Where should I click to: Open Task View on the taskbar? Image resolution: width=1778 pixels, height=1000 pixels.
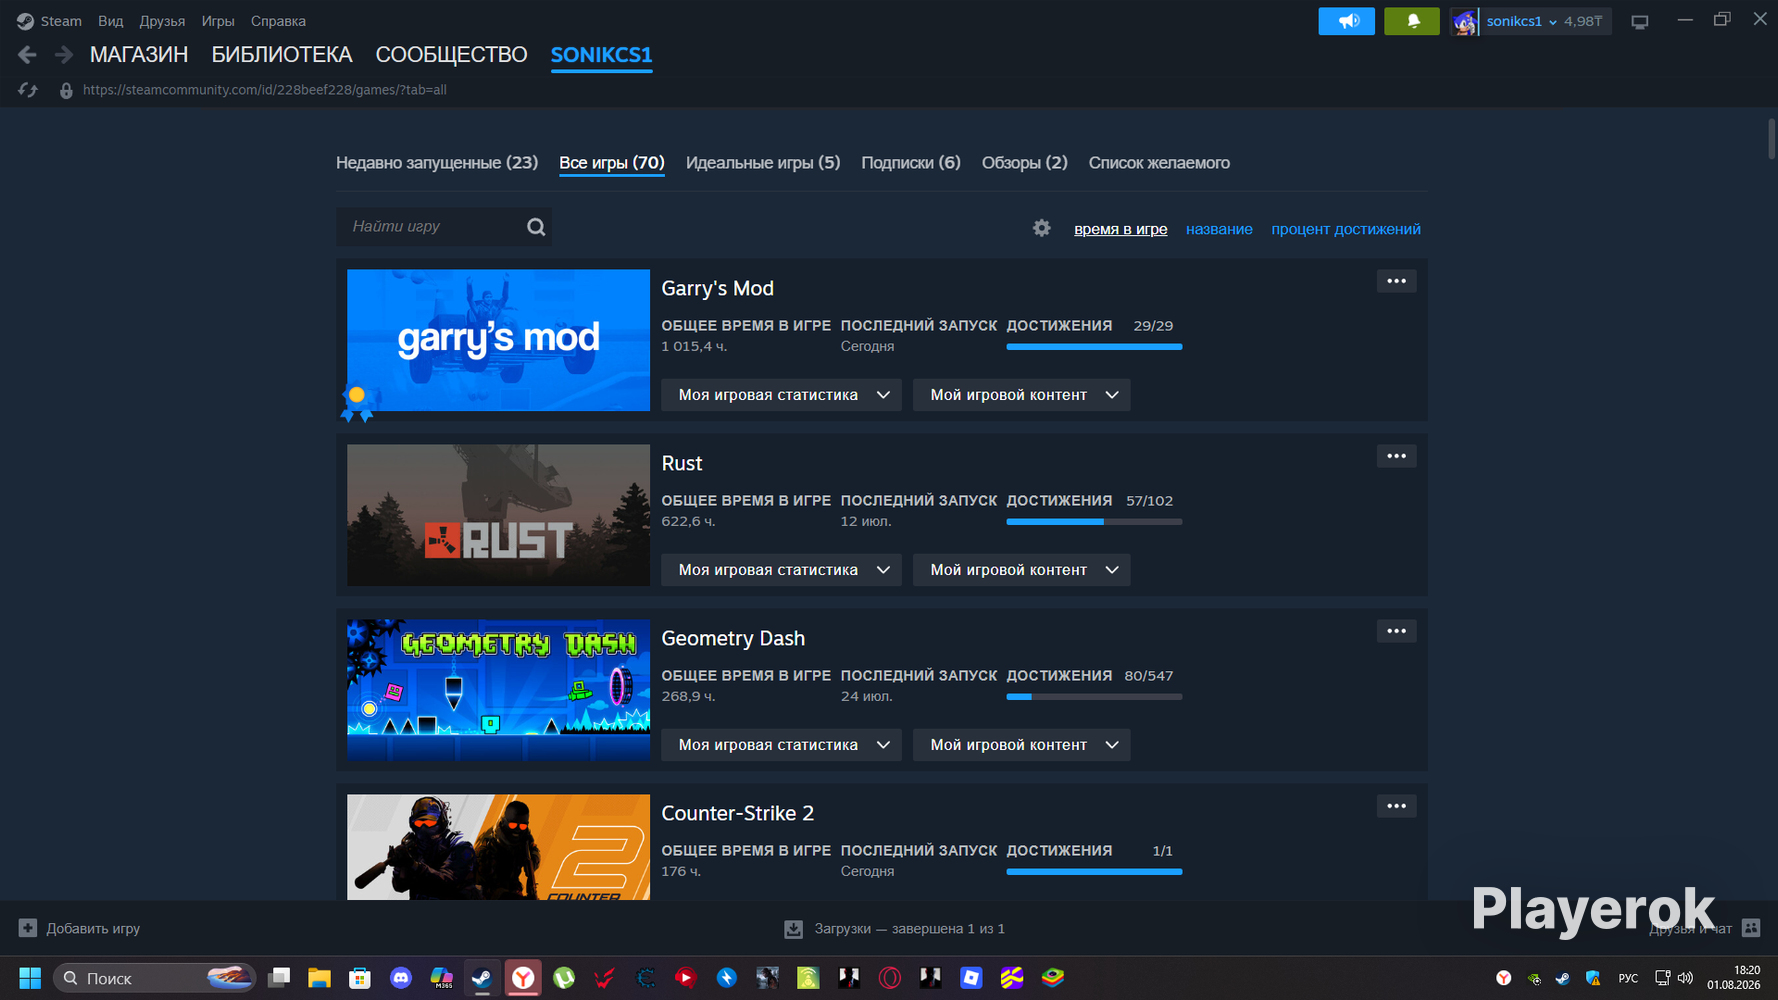pyautogui.click(x=279, y=978)
